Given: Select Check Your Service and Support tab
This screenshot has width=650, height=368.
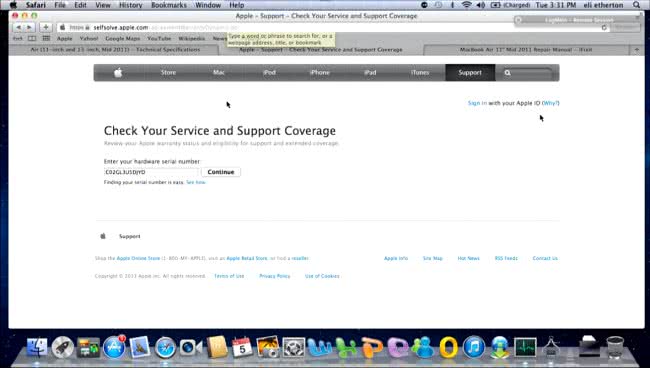Looking at the screenshot, I should [321, 50].
